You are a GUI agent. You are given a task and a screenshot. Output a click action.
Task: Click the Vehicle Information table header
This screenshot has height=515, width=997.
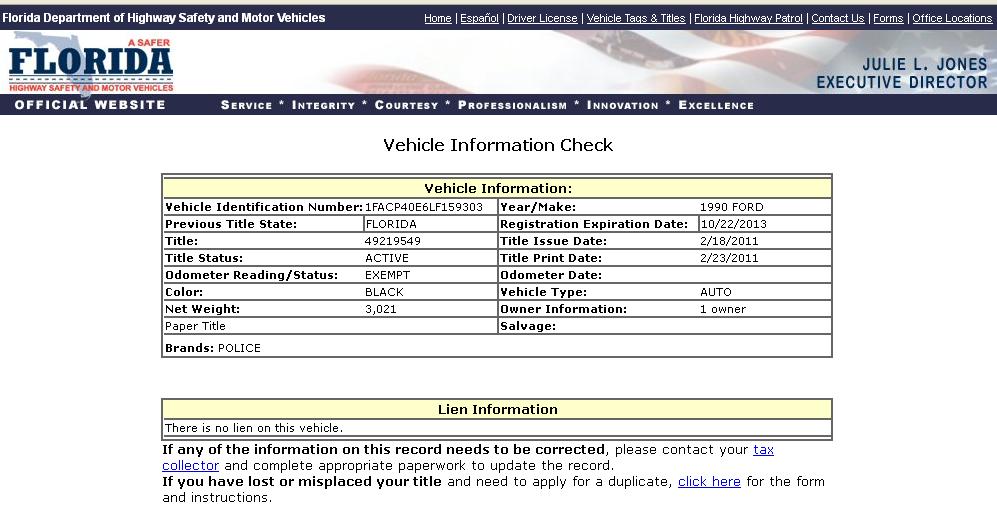[x=497, y=188]
